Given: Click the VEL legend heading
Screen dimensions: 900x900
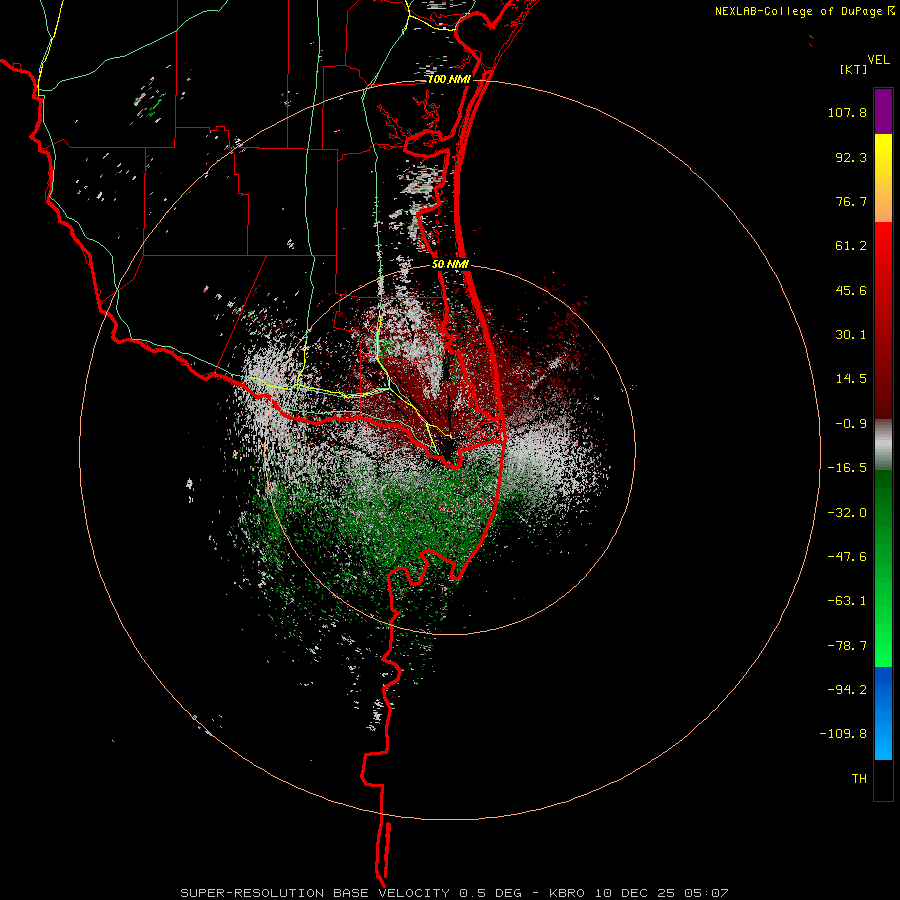Looking at the screenshot, I should [878, 60].
